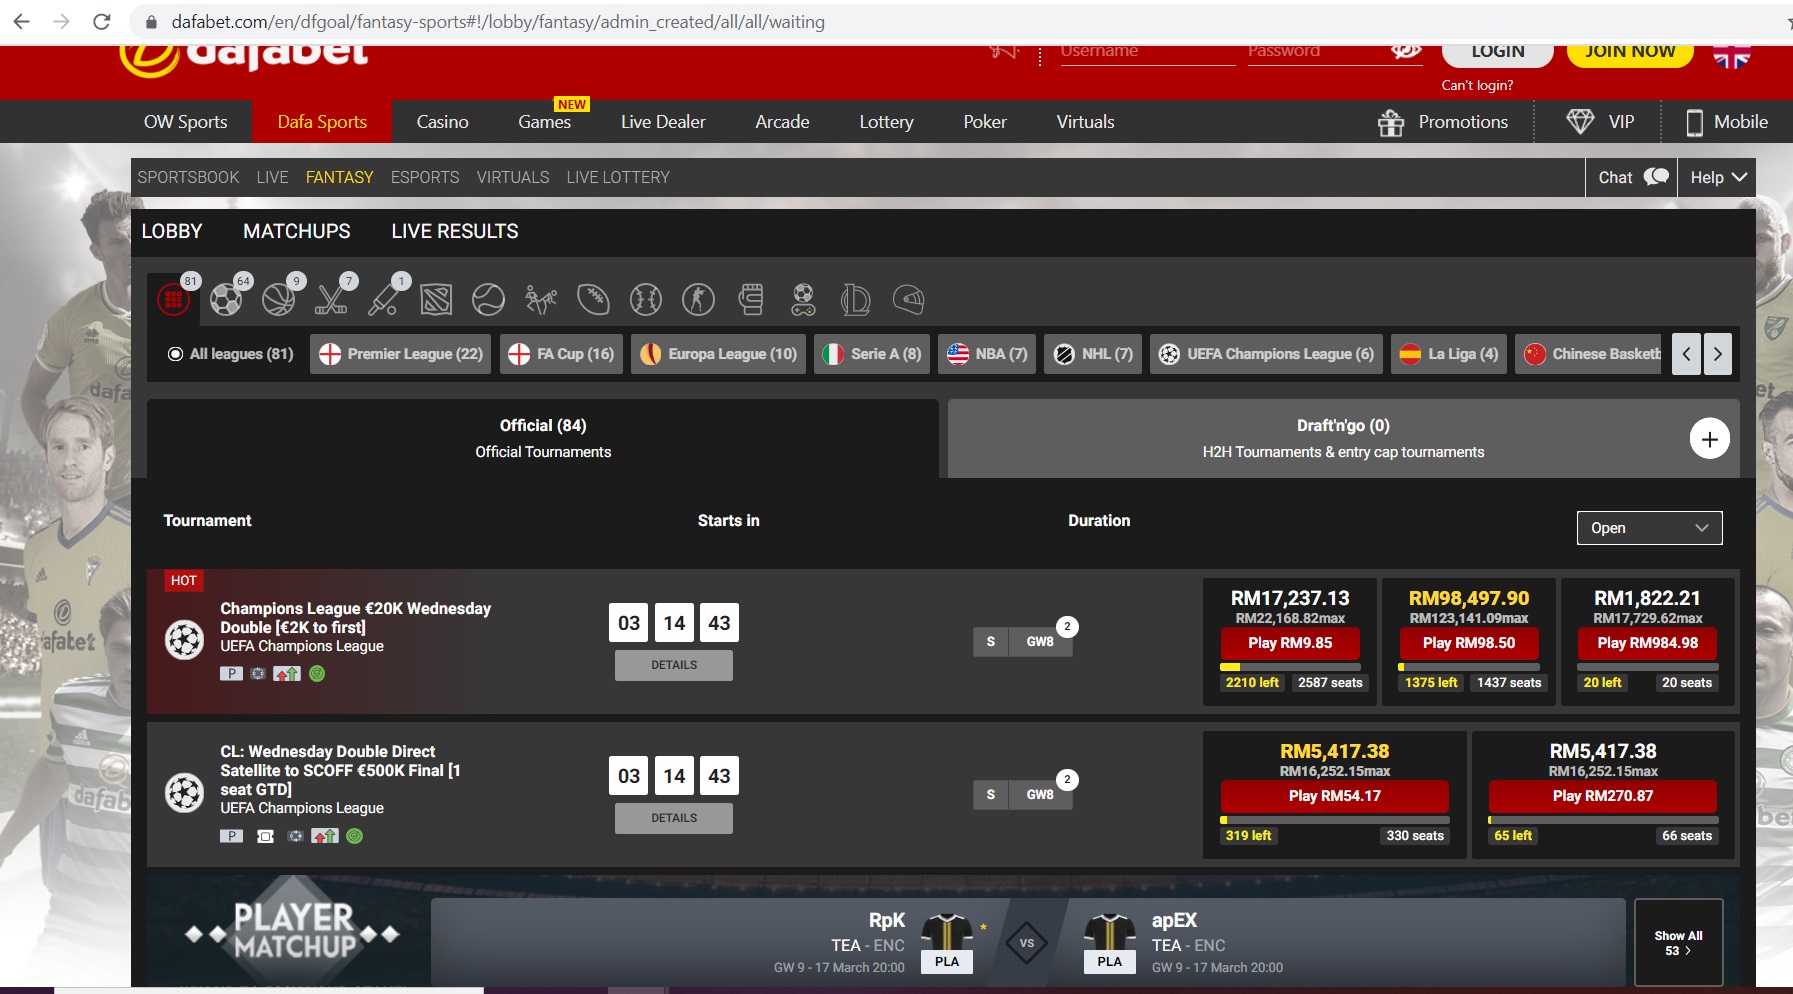1793x994 pixels.
Task: Click Play RM9.85 entry button
Action: click(x=1289, y=643)
